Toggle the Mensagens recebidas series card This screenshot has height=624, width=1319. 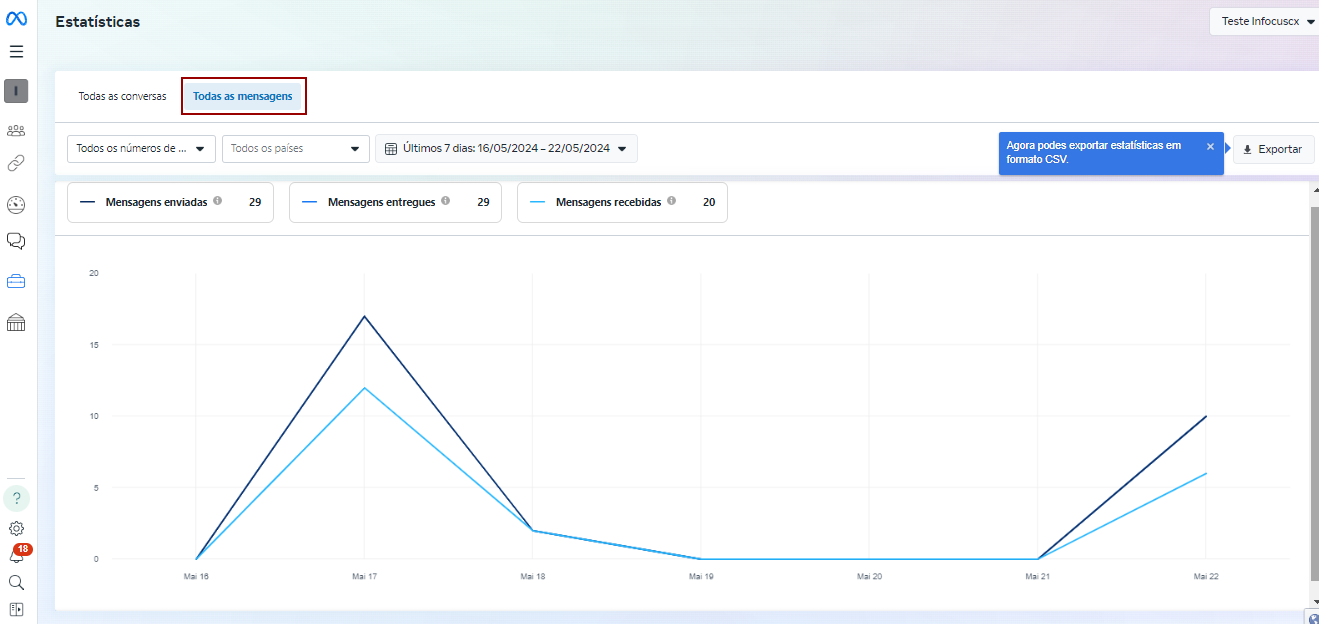pyautogui.click(x=622, y=202)
